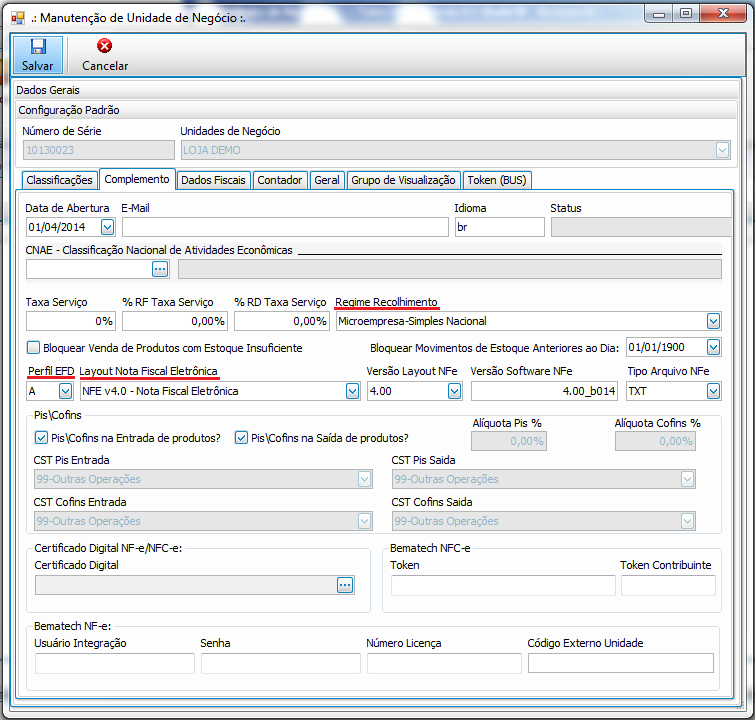755x720 pixels.
Task: Click the % RF Taxa Serviço field
Action: [x=174, y=321]
